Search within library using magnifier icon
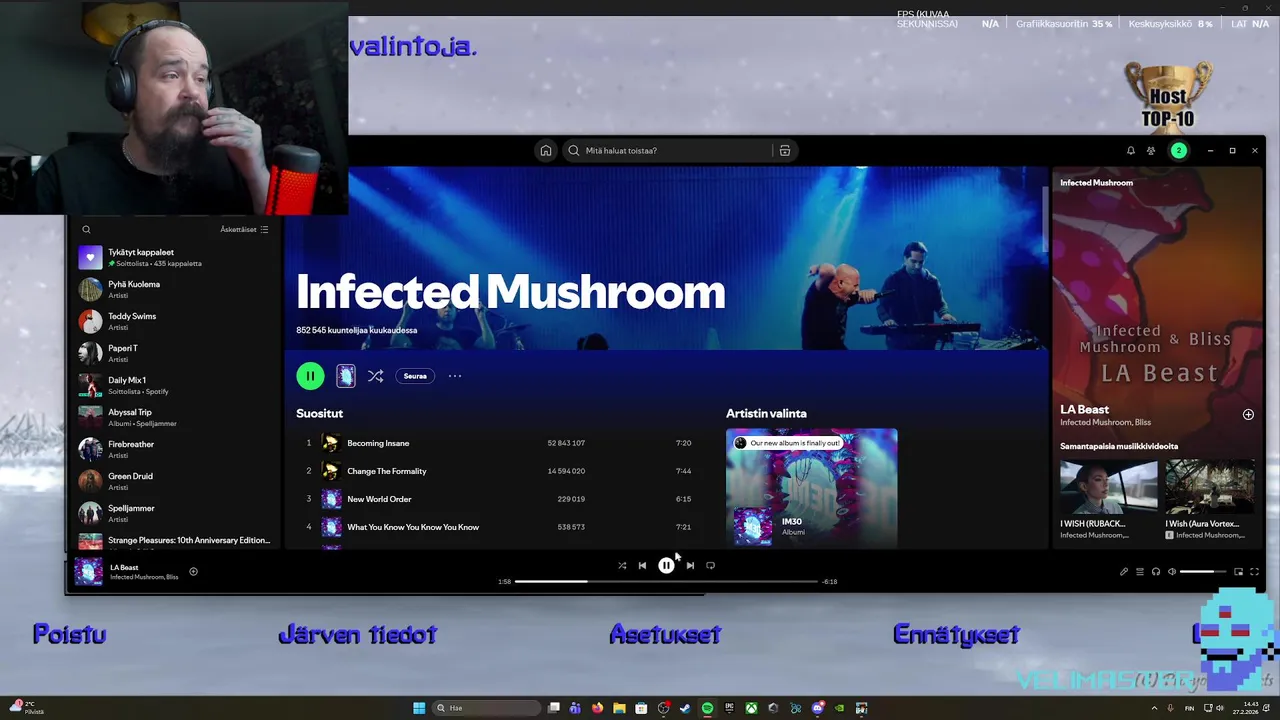 coord(86,230)
